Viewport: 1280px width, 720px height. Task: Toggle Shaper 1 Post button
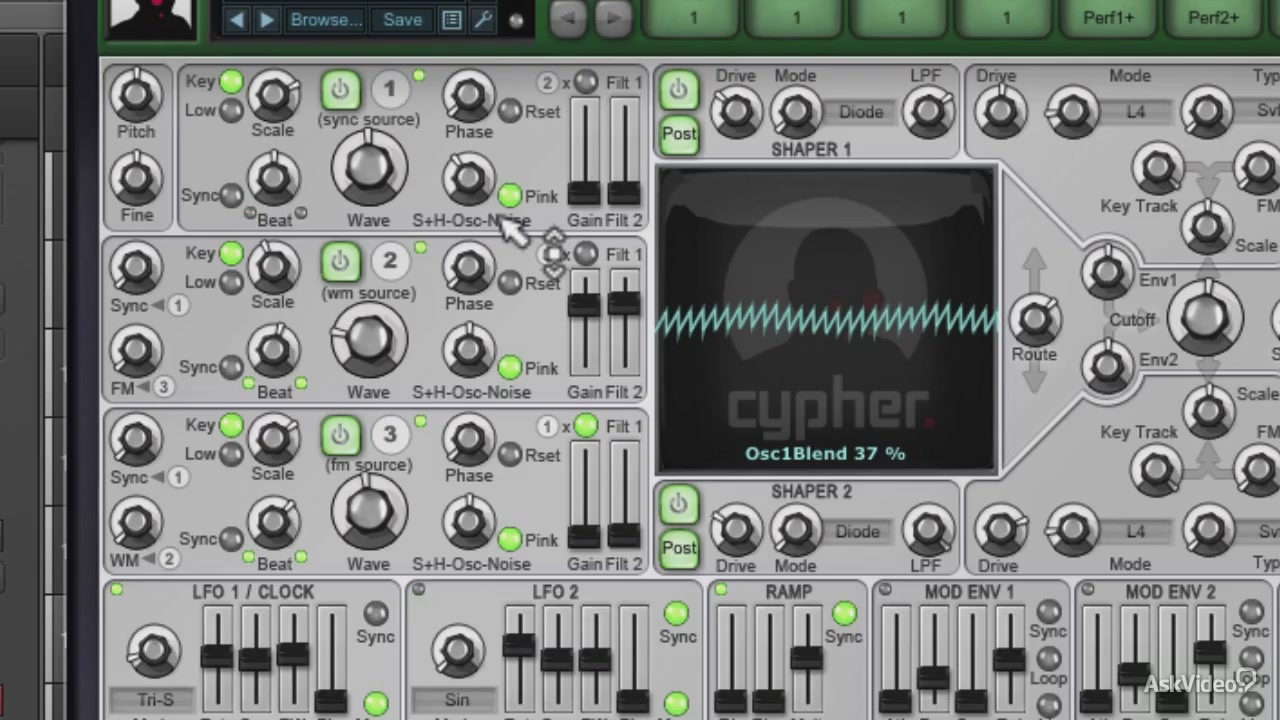[678, 134]
